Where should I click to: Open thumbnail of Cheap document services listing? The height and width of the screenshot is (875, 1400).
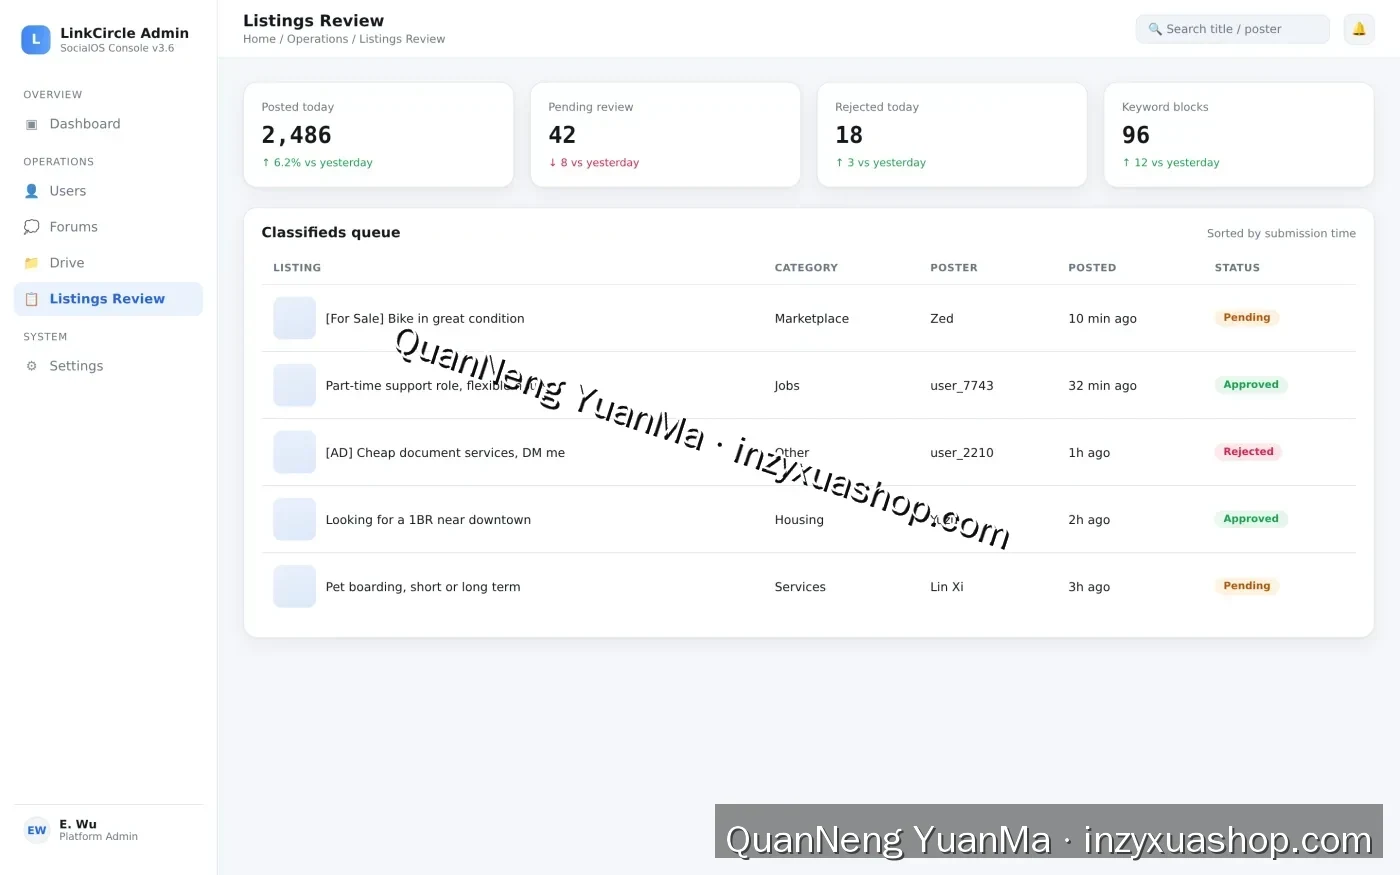(x=294, y=452)
